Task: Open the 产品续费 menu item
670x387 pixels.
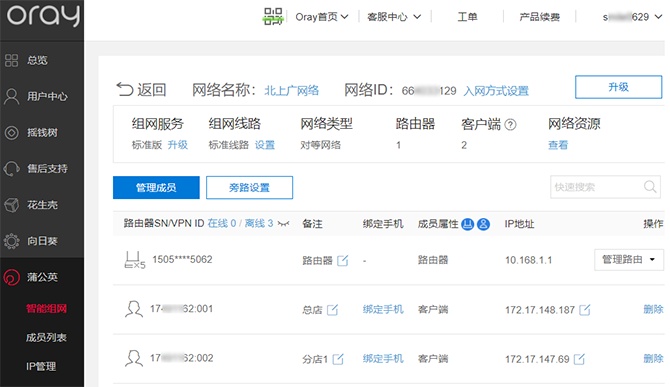Action: (x=539, y=17)
